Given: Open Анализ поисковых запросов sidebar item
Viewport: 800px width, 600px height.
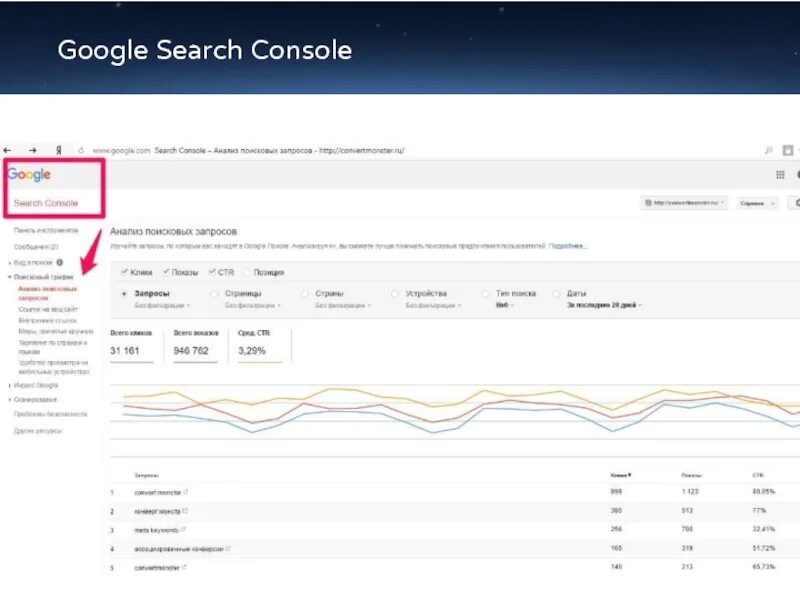Looking at the screenshot, I should coord(47,293).
